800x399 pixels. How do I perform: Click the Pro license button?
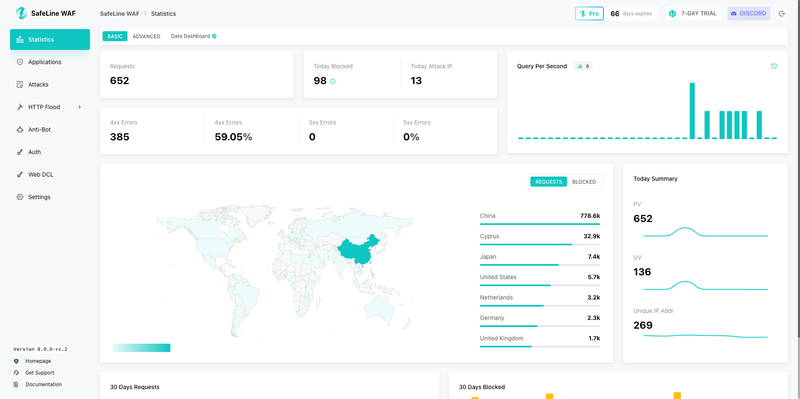589,14
